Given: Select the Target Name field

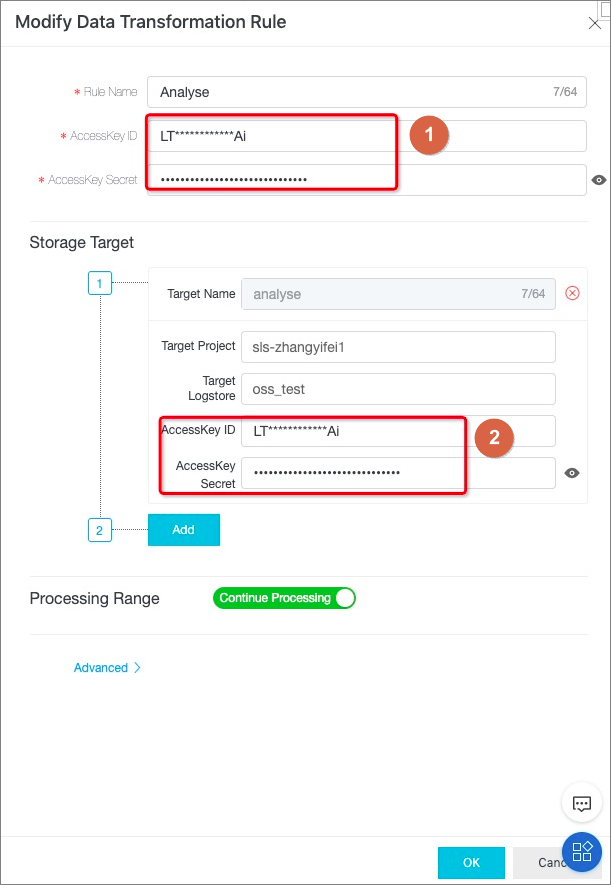Looking at the screenshot, I should pyautogui.click(x=398, y=293).
